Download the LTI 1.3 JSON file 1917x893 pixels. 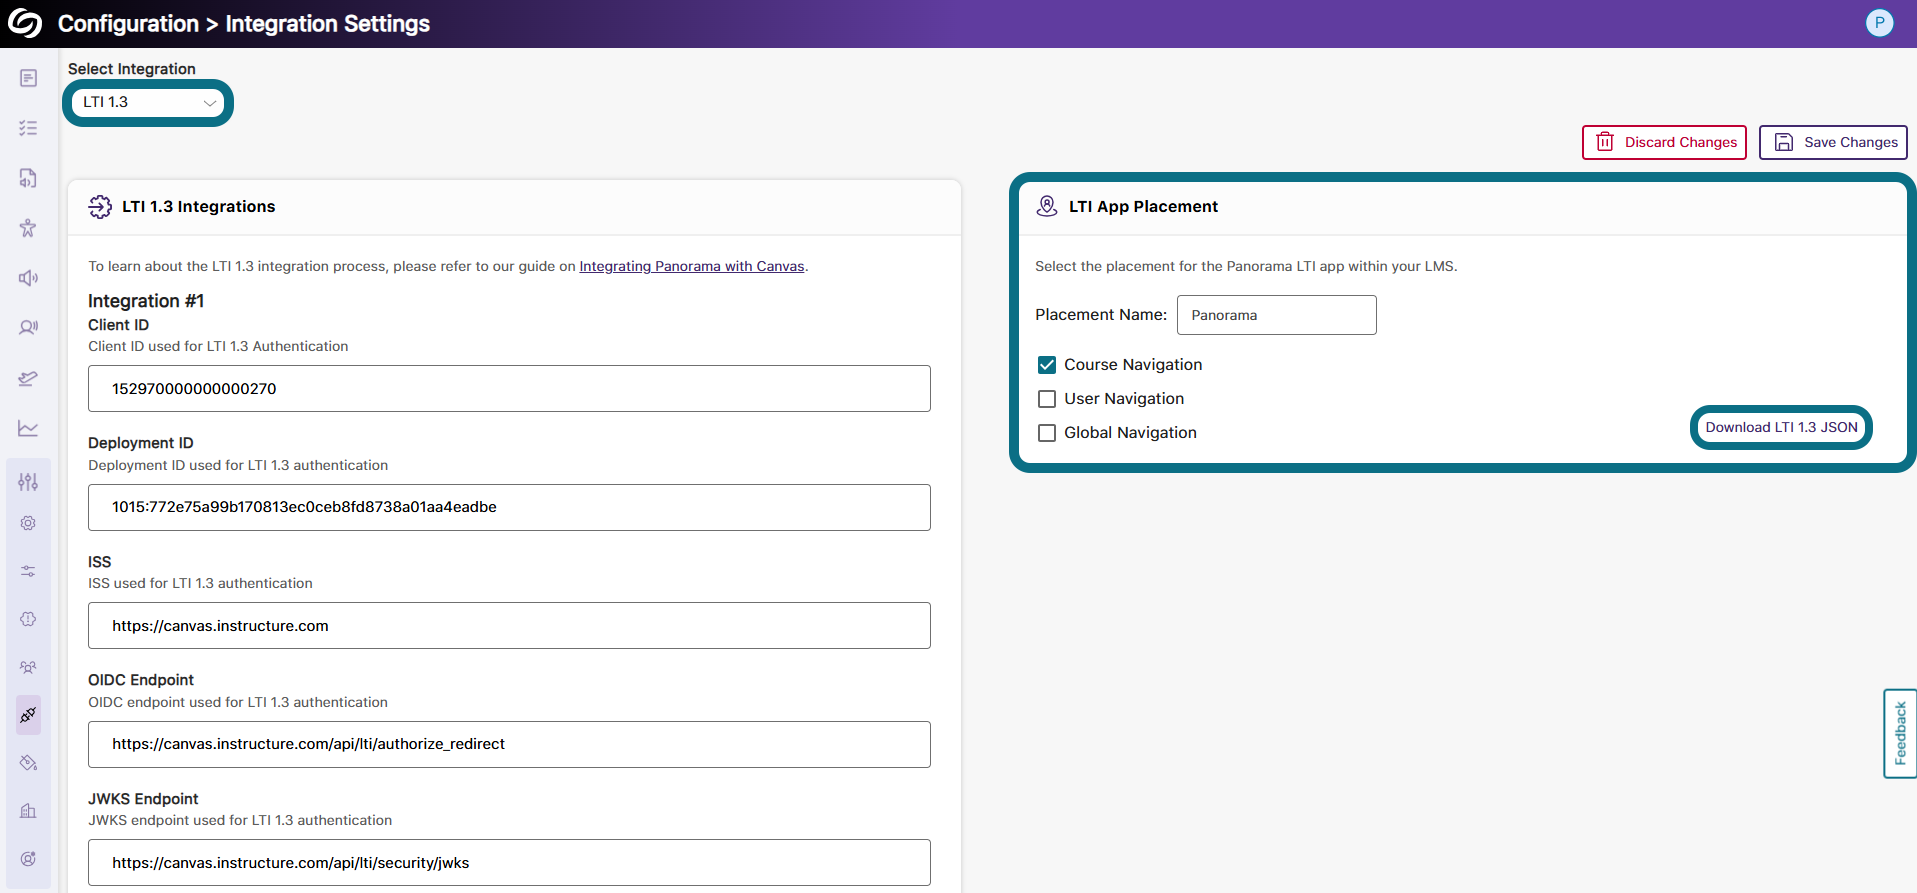coord(1780,427)
